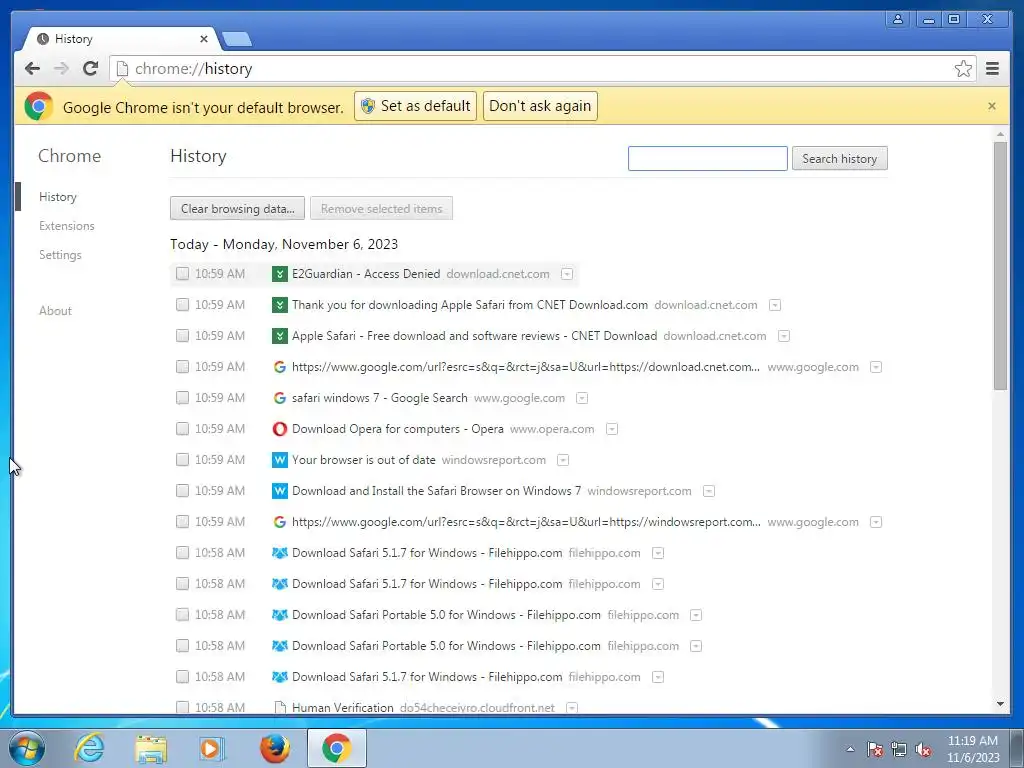Click the Set as default button
The width and height of the screenshot is (1024, 768).
415,106
